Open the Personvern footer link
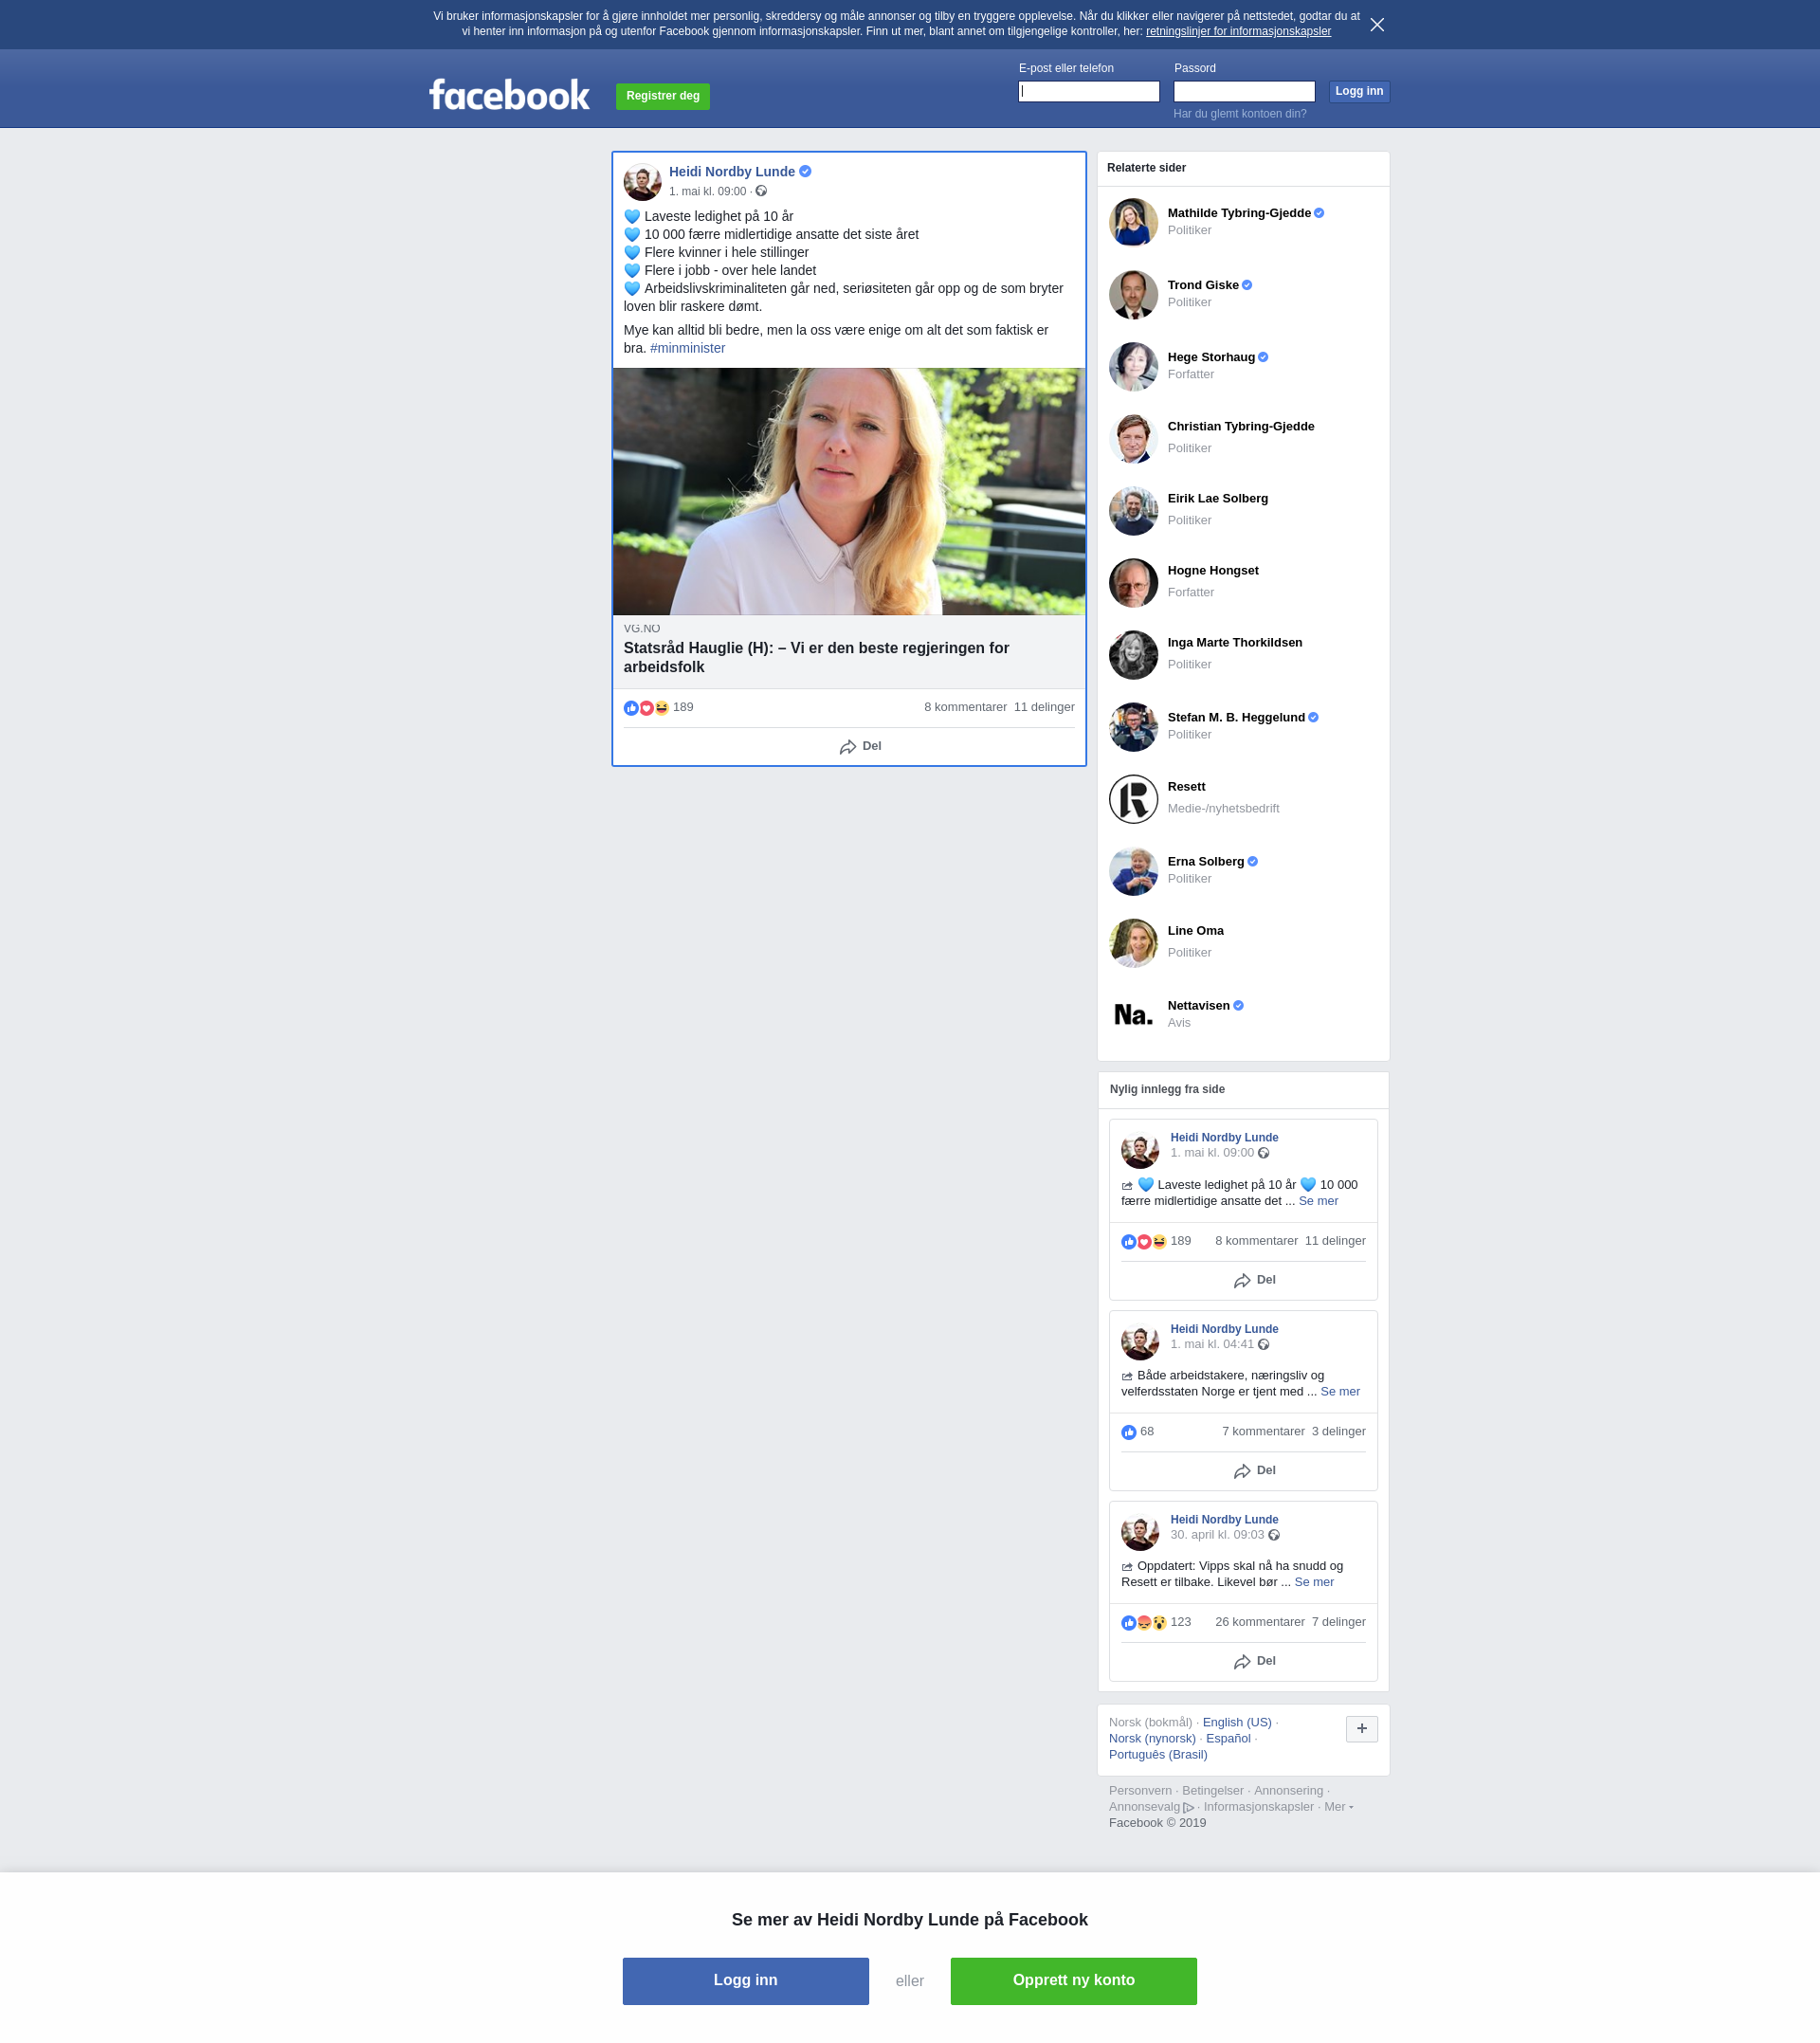Image resolution: width=1820 pixels, height=2043 pixels. 1140,1790
